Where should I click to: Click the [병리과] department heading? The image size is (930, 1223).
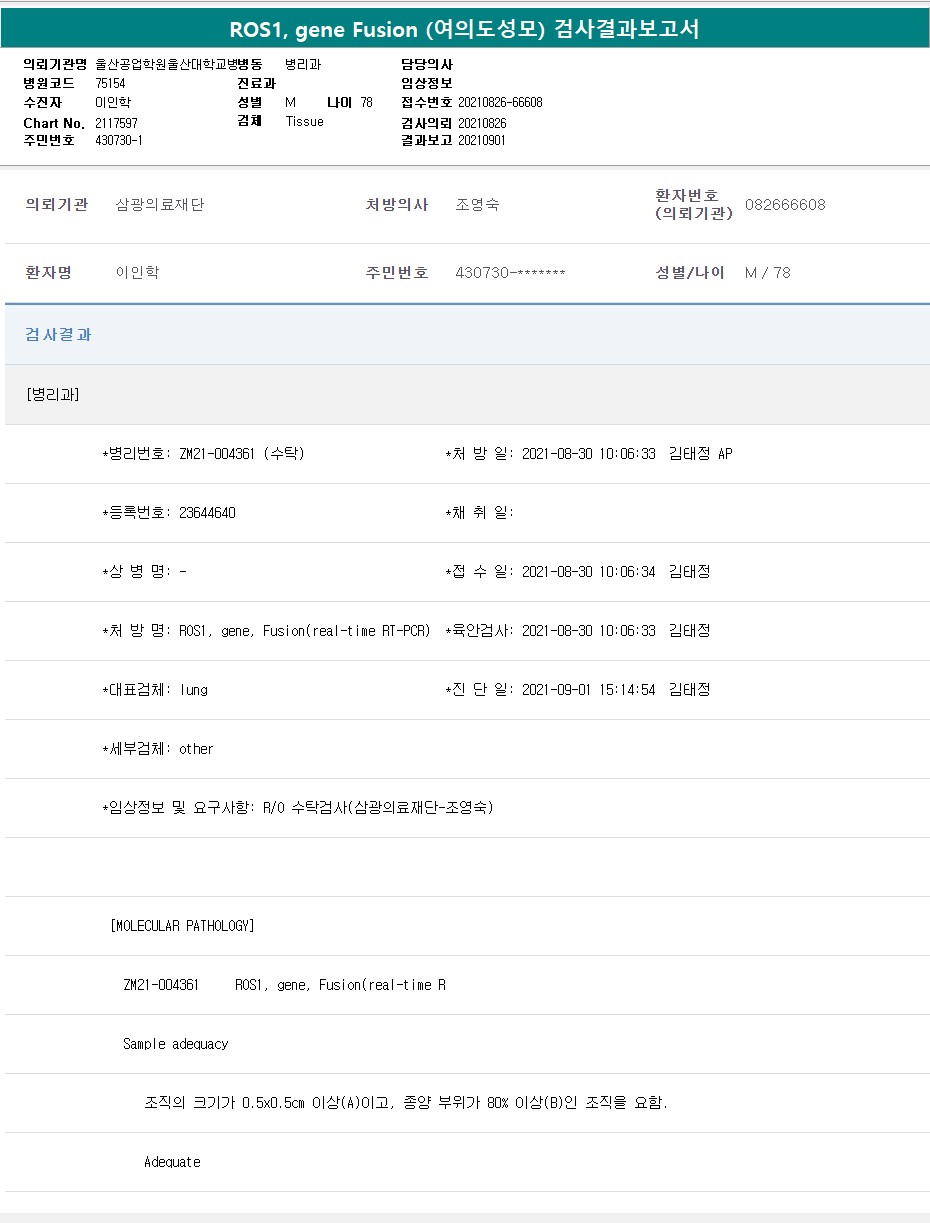point(53,394)
